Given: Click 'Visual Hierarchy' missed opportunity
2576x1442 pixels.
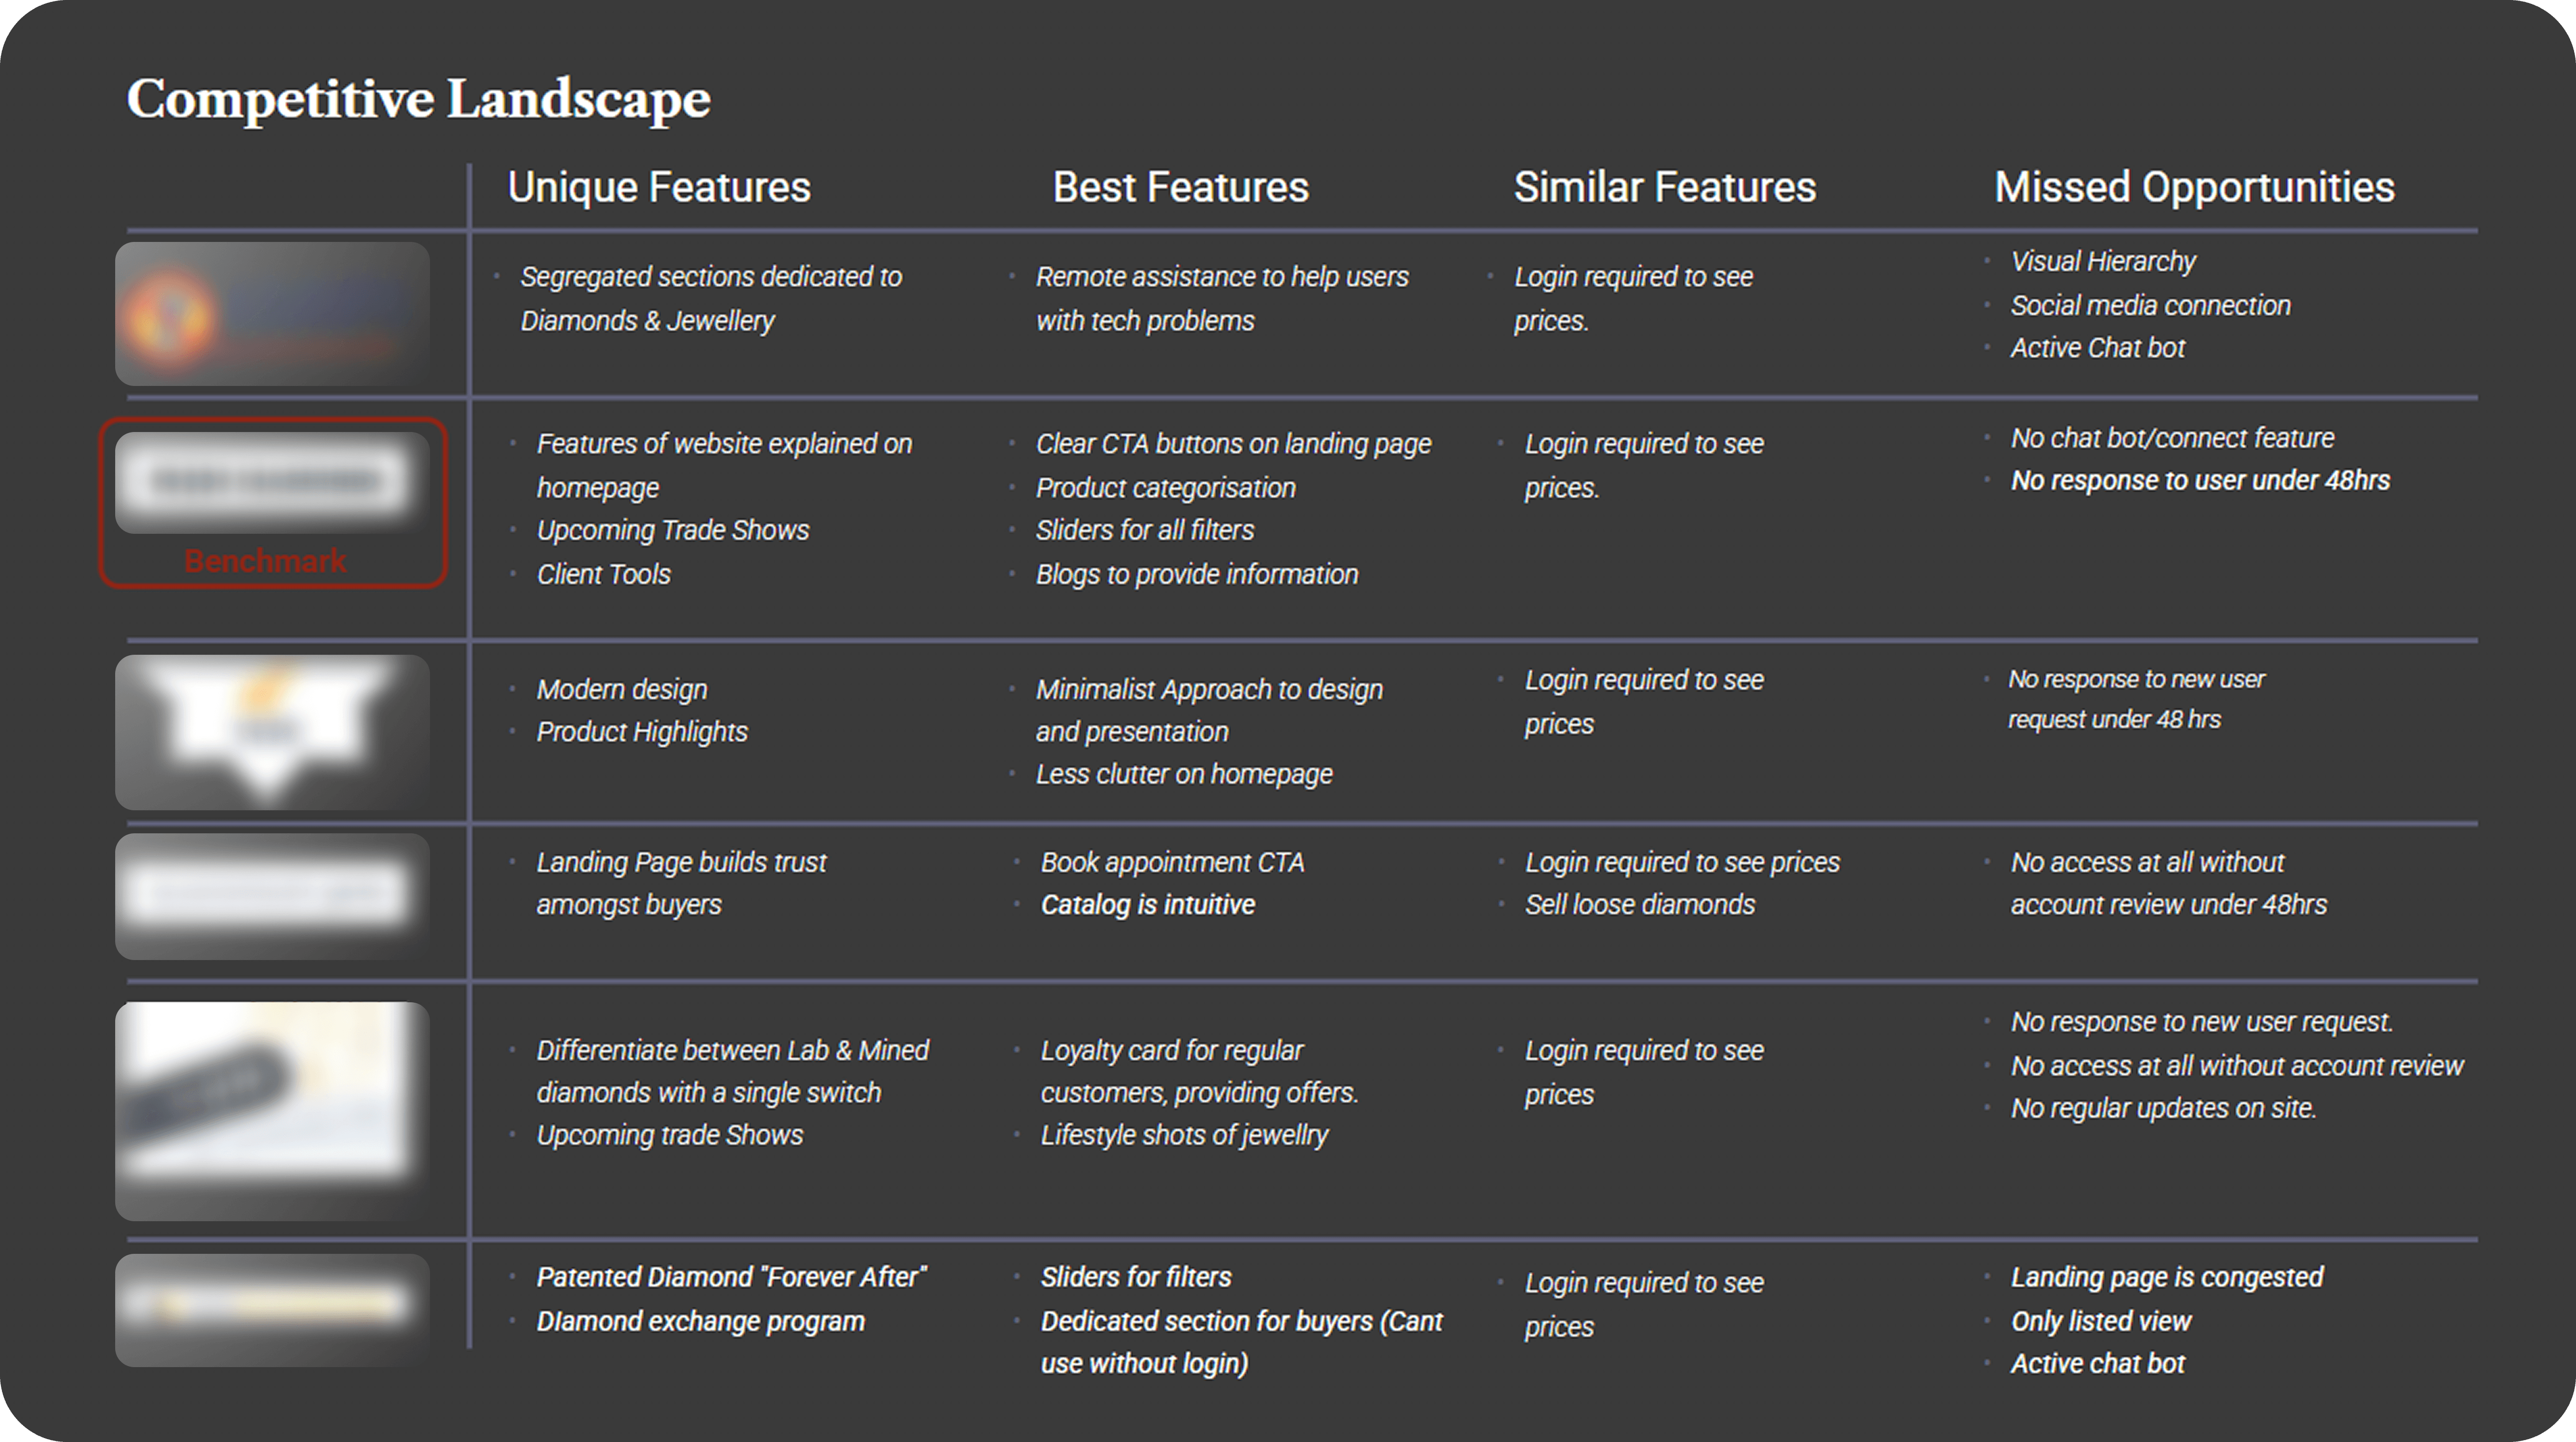Looking at the screenshot, I should coord(2103,261).
